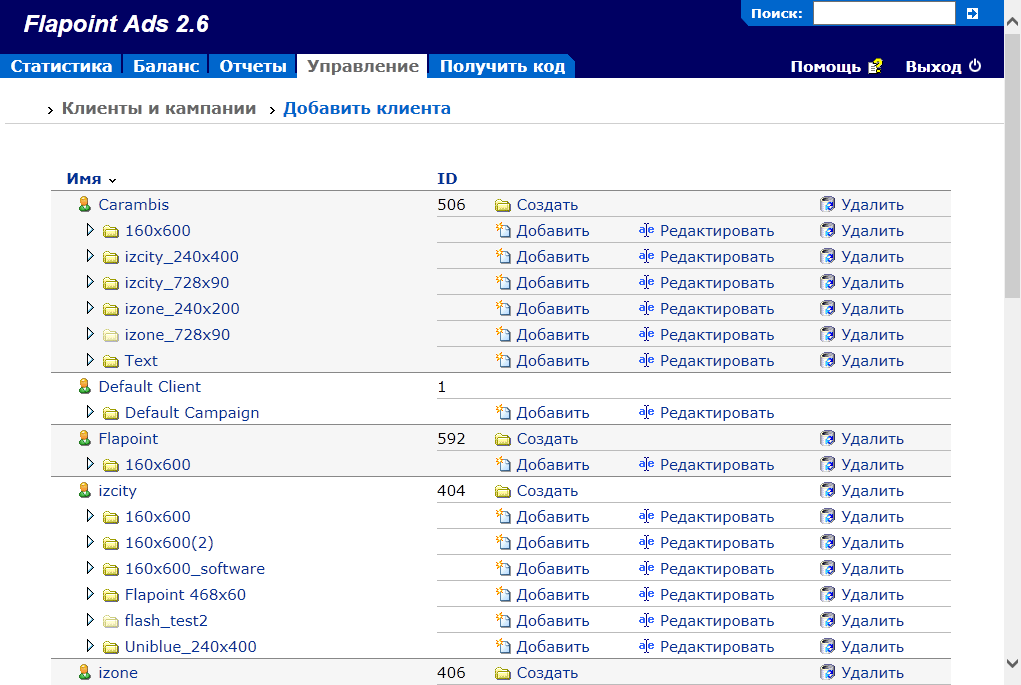Screen dimensions: 1021x685
Task: Click the Добавить клиента link
Action: click(x=367, y=108)
